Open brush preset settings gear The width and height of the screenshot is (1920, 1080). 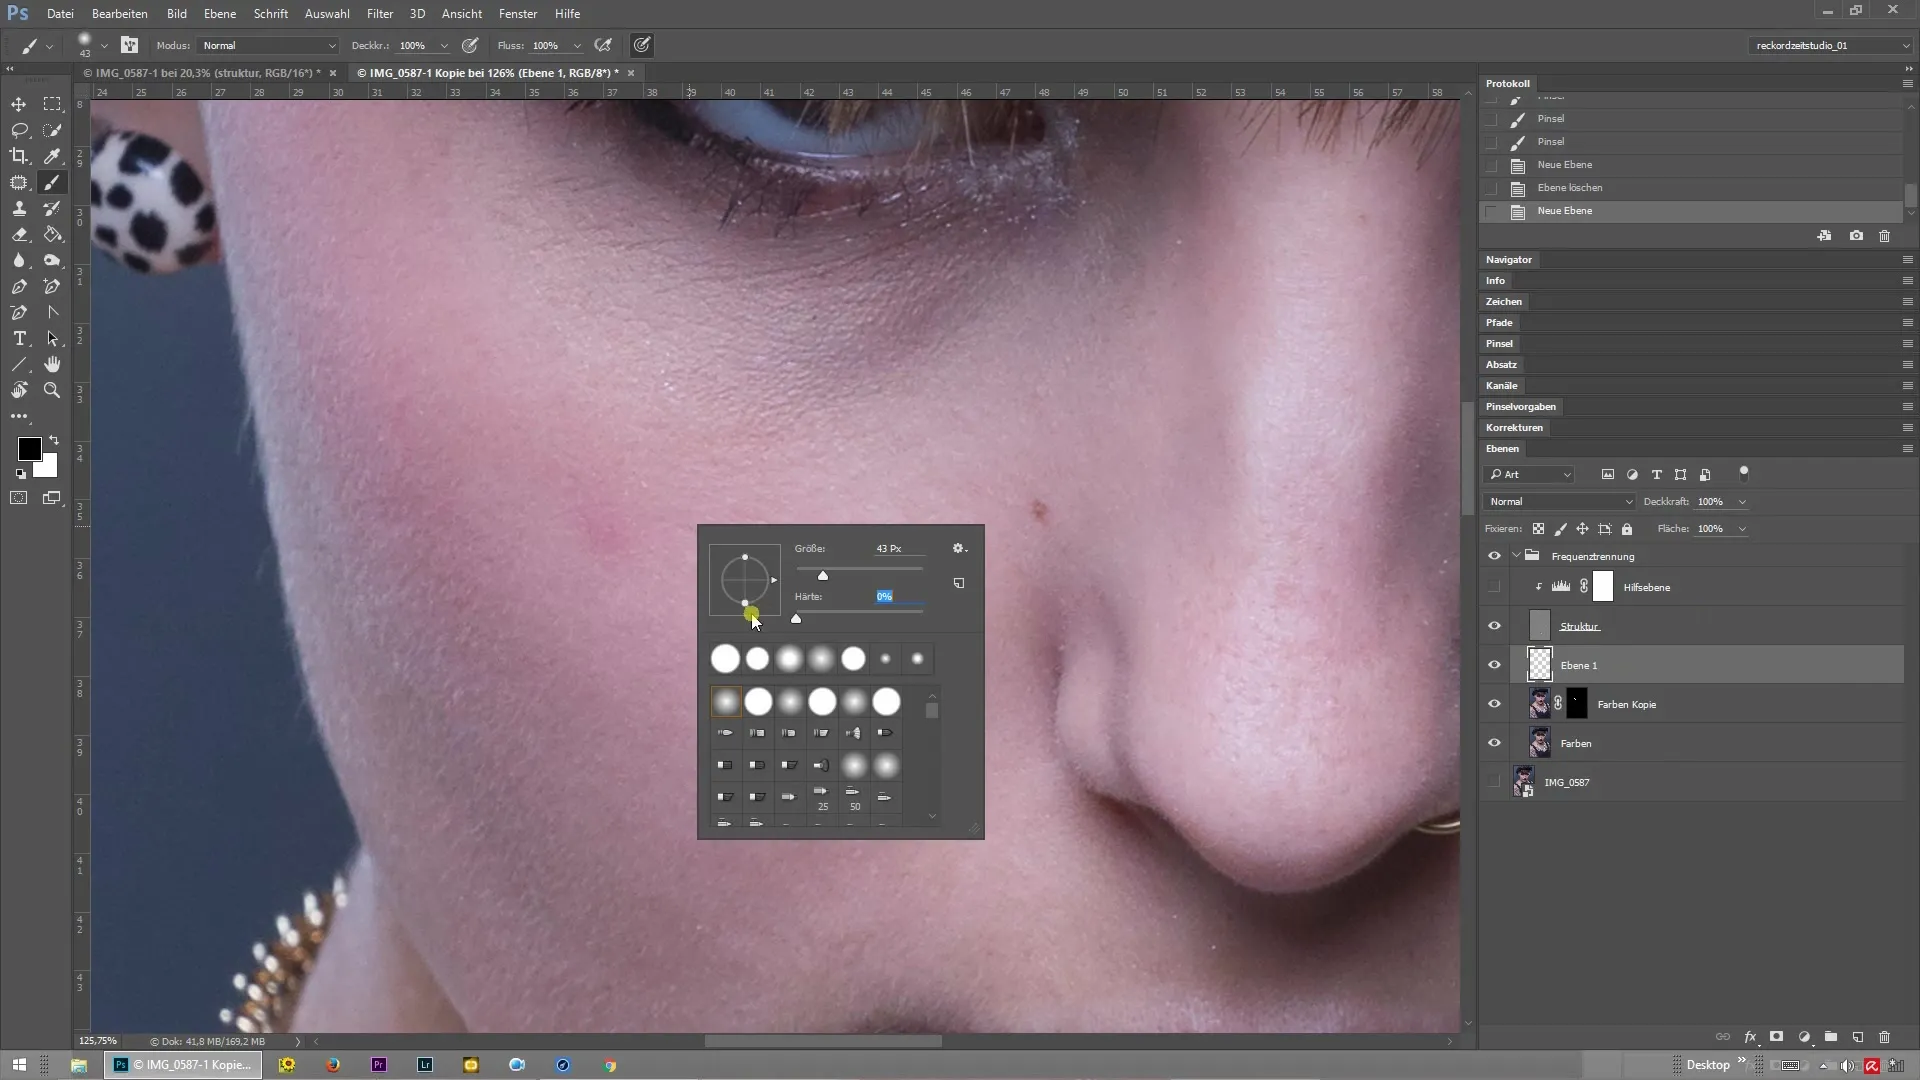[x=959, y=548]
